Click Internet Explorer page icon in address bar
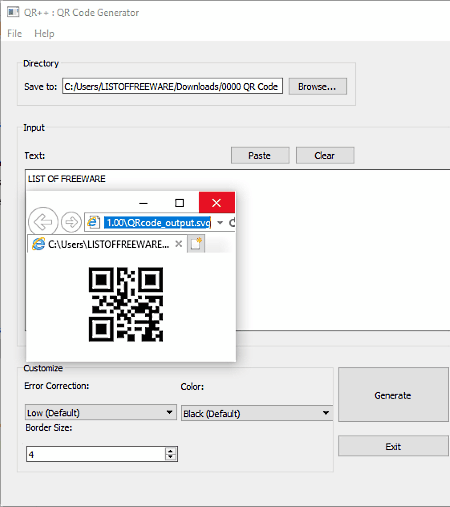450x507 pixels. [93, 222]
